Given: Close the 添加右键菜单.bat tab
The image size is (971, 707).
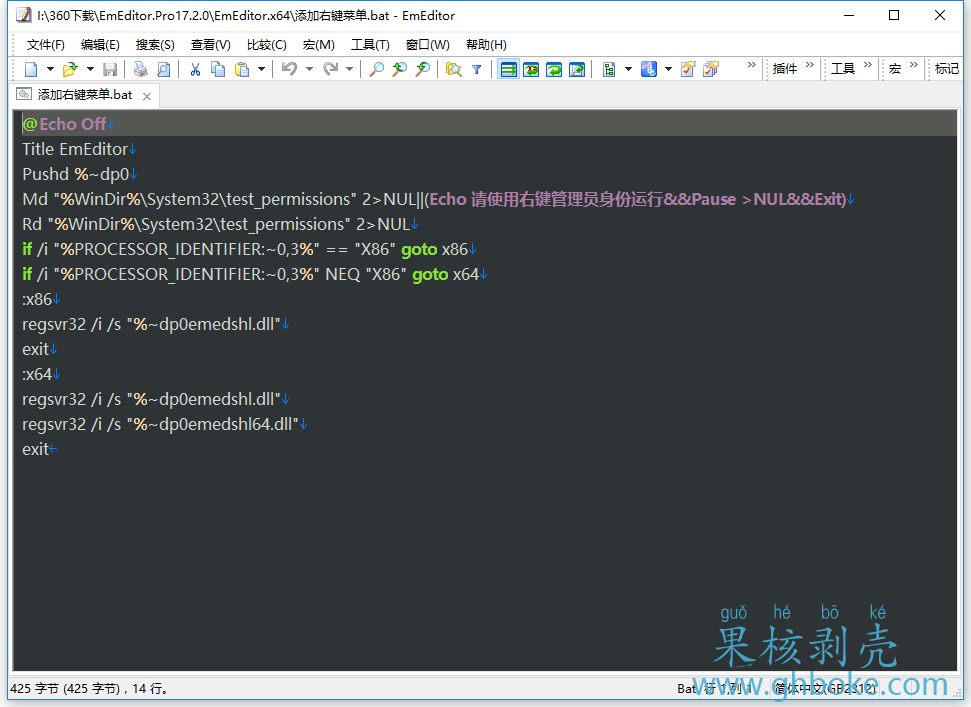Looking at the screenshot, I should tap(147, 96).
